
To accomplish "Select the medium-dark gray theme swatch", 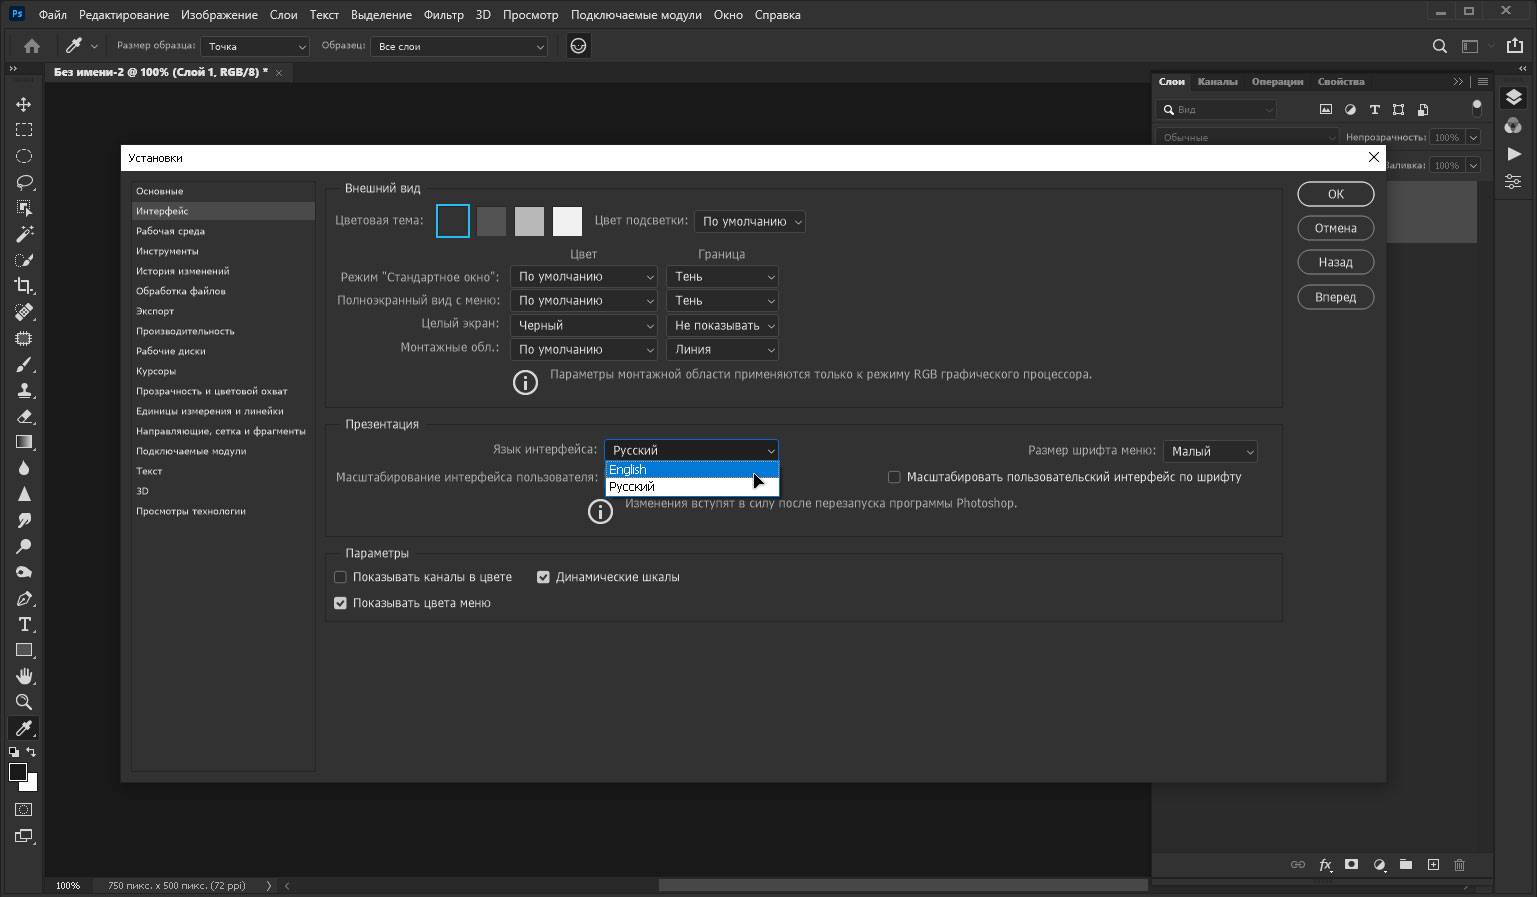I will tap(491, 221).
